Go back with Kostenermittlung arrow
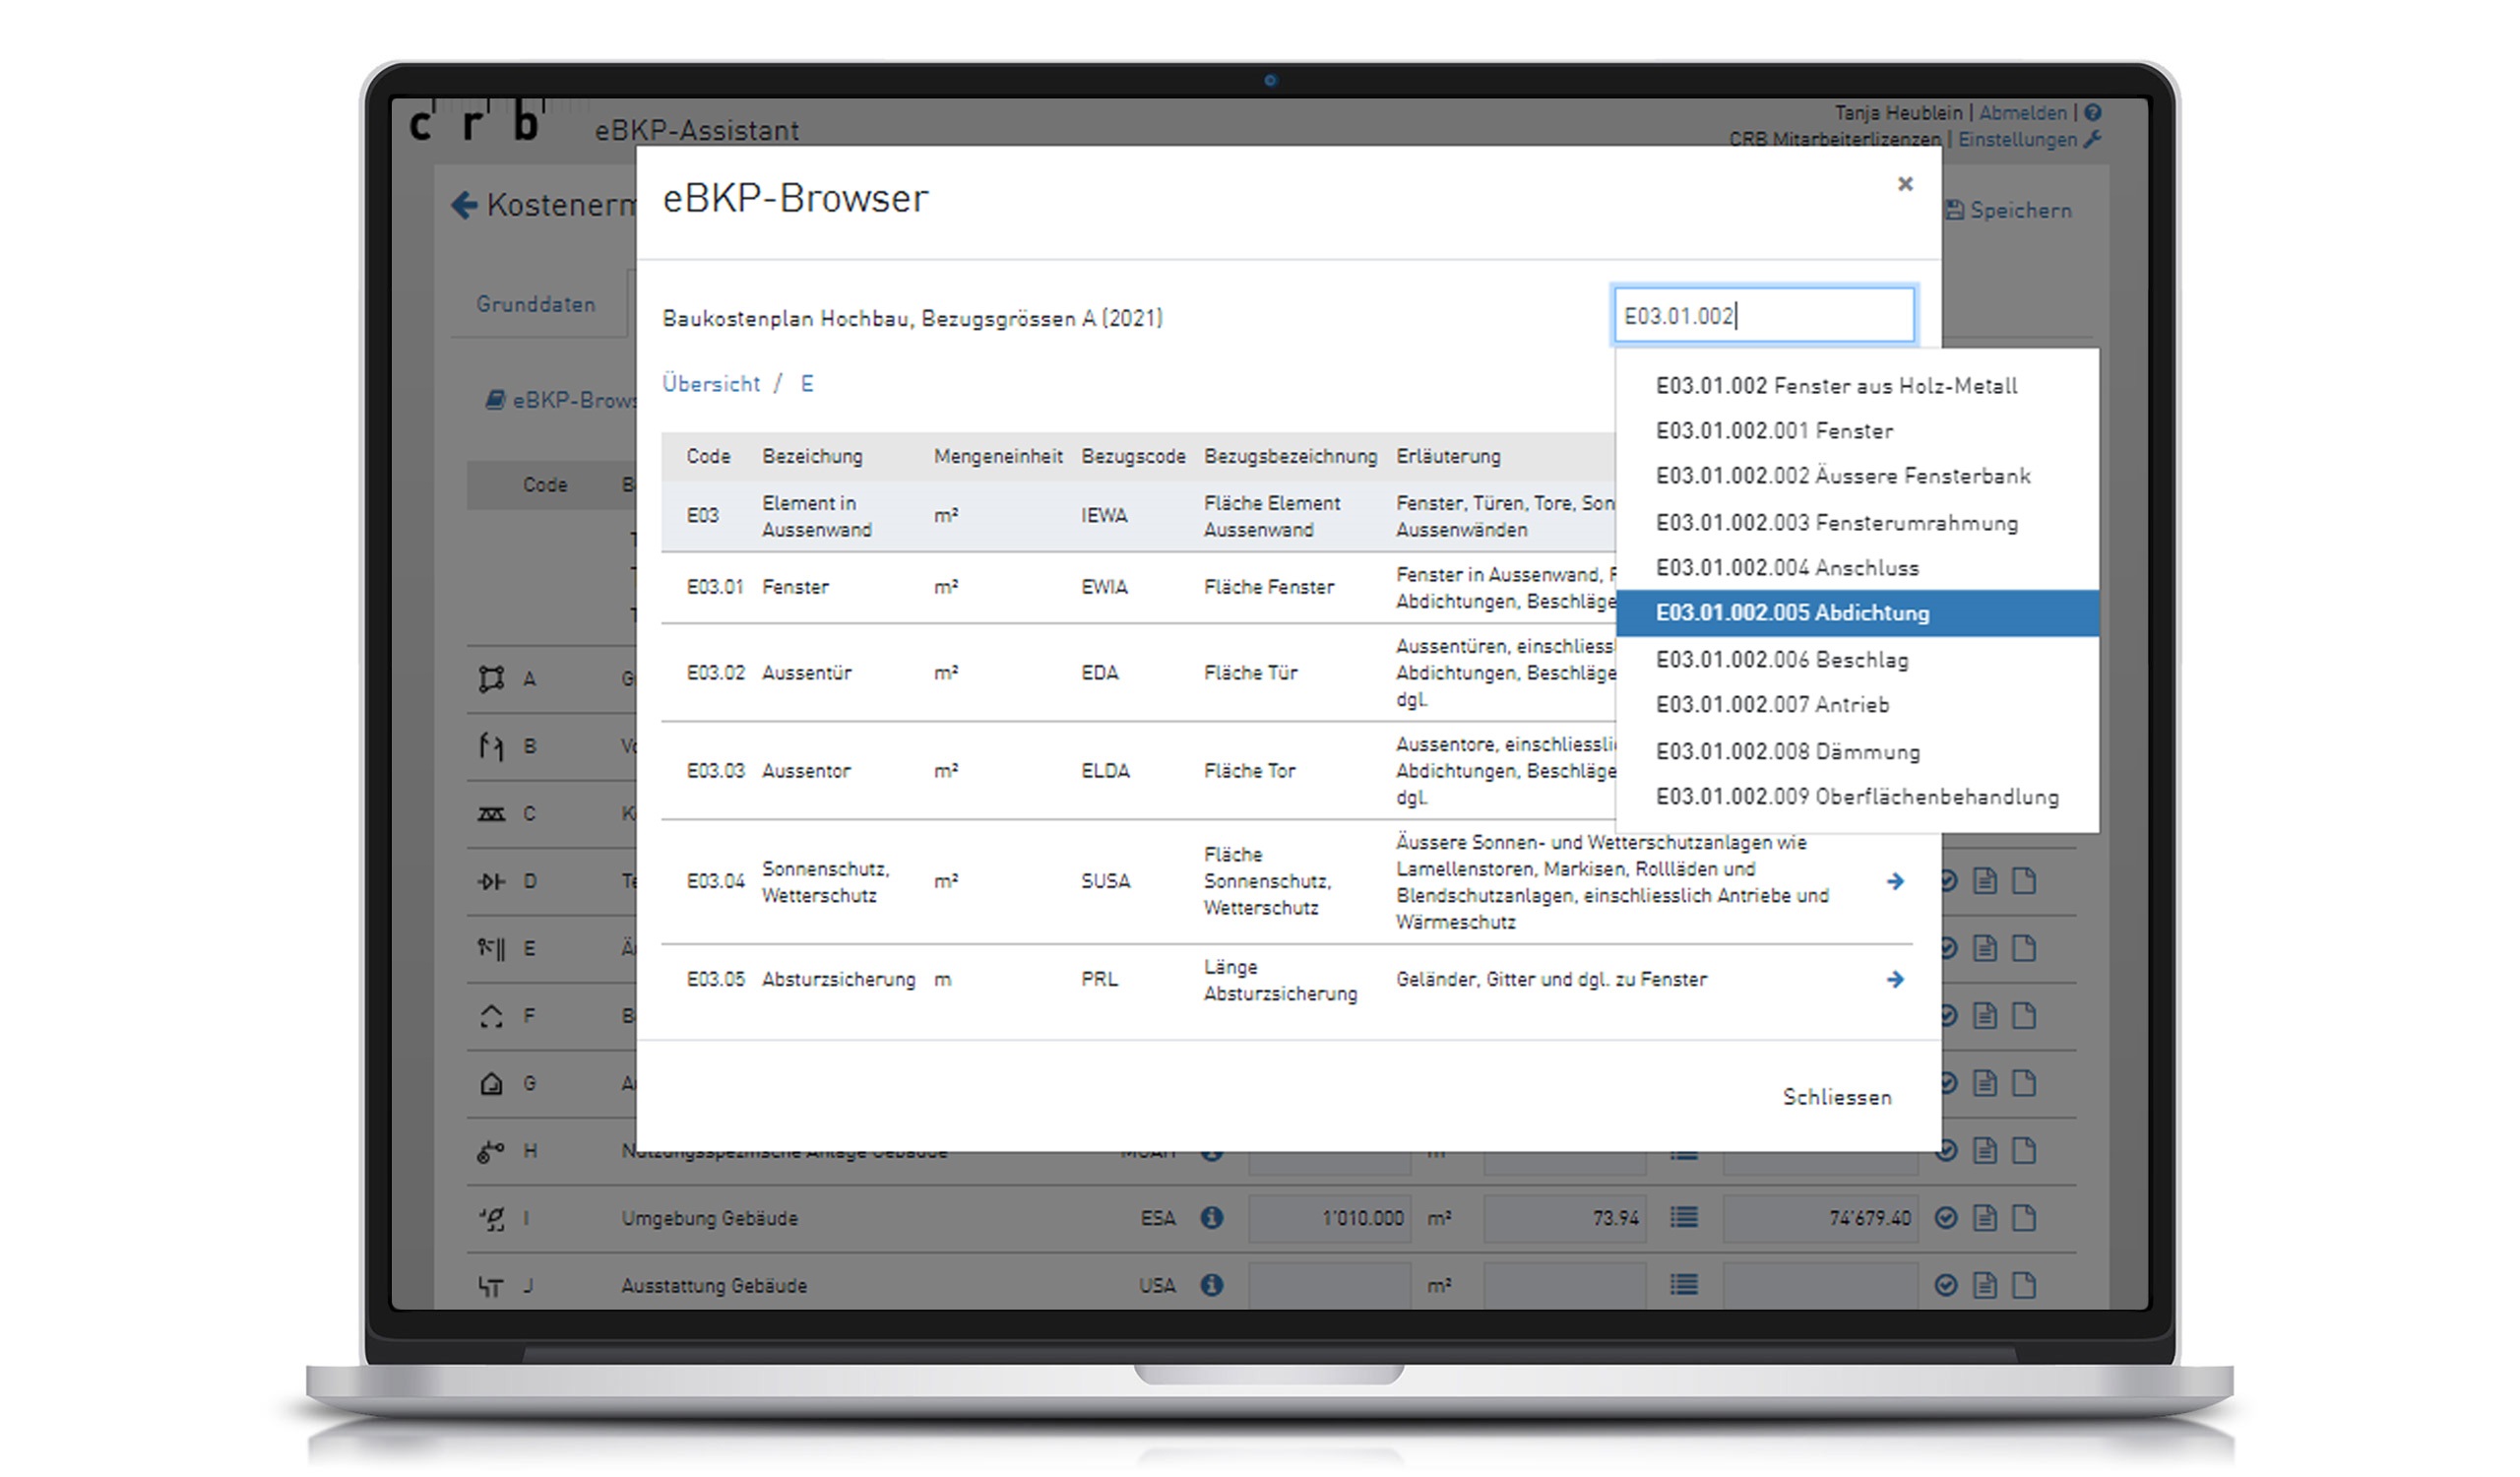The height and width of the screenshot is (1477, 2520). pos(464,205)
